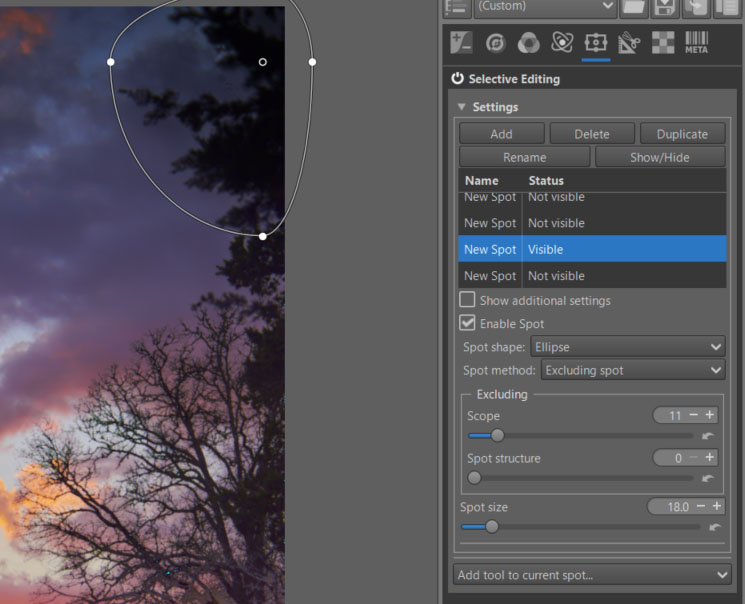Viewport: 745px width, 604px height.
Task: Select the Visible New Spot row
Action: [592, 250]
